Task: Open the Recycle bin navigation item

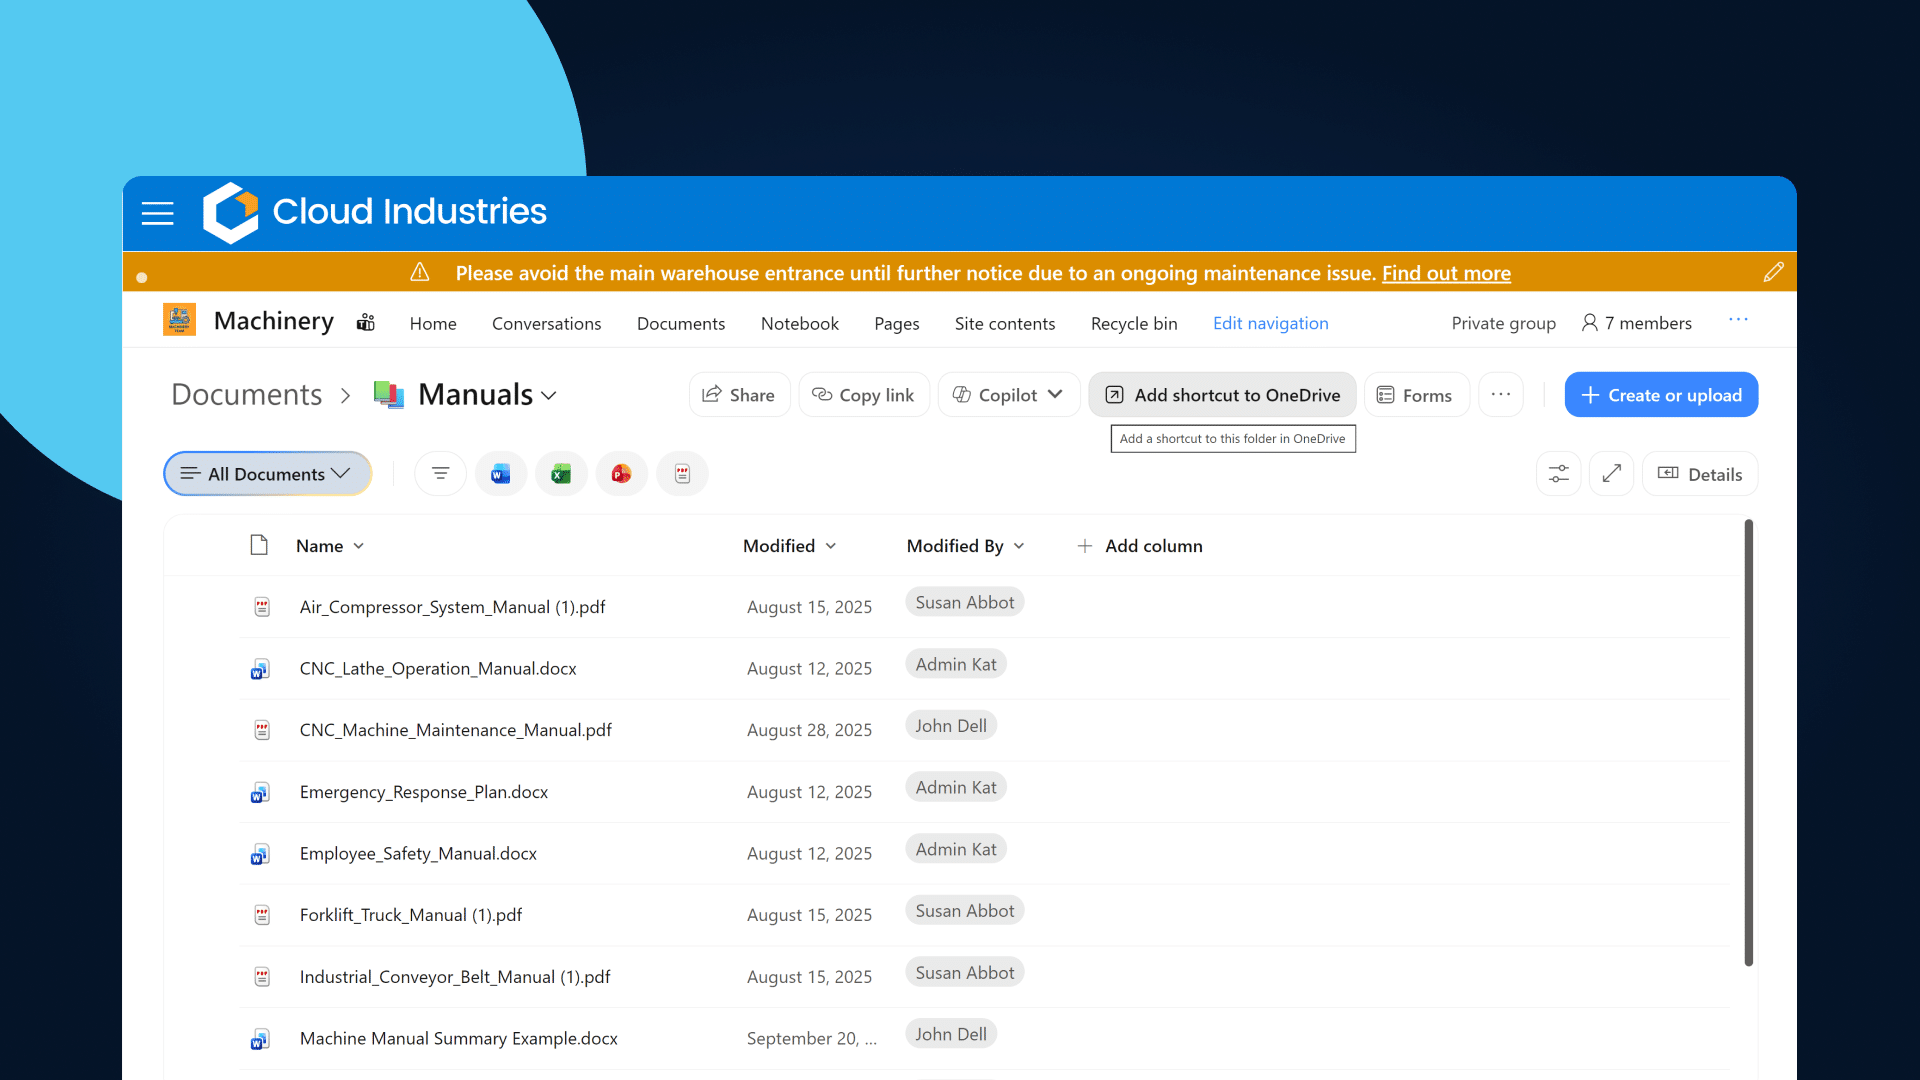Action: [x=1134, y=323]
